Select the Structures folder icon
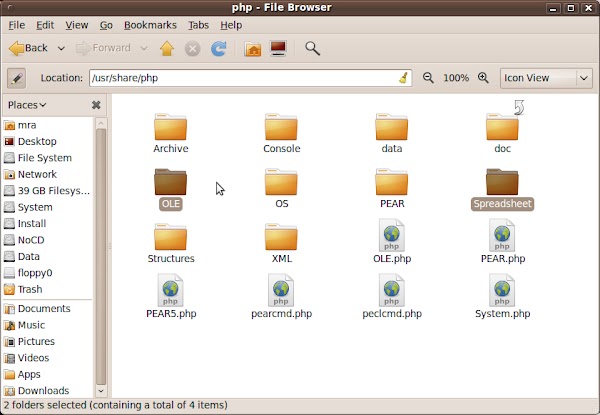Viewport: 600px width, 415px height. click(171, 238)
